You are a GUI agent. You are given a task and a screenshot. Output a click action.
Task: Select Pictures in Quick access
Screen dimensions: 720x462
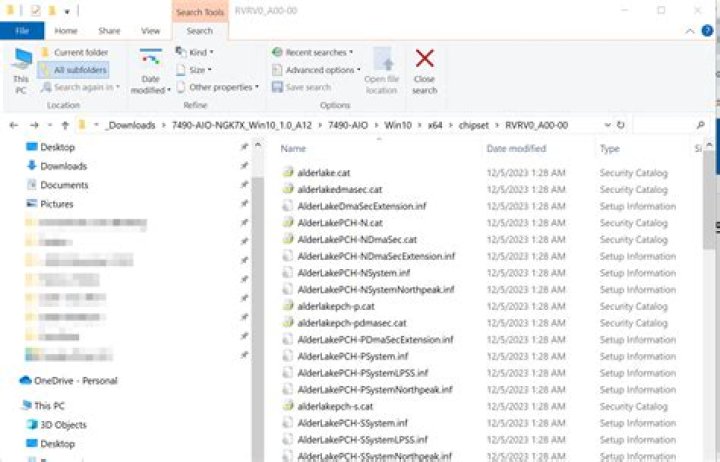pos(56,204)
